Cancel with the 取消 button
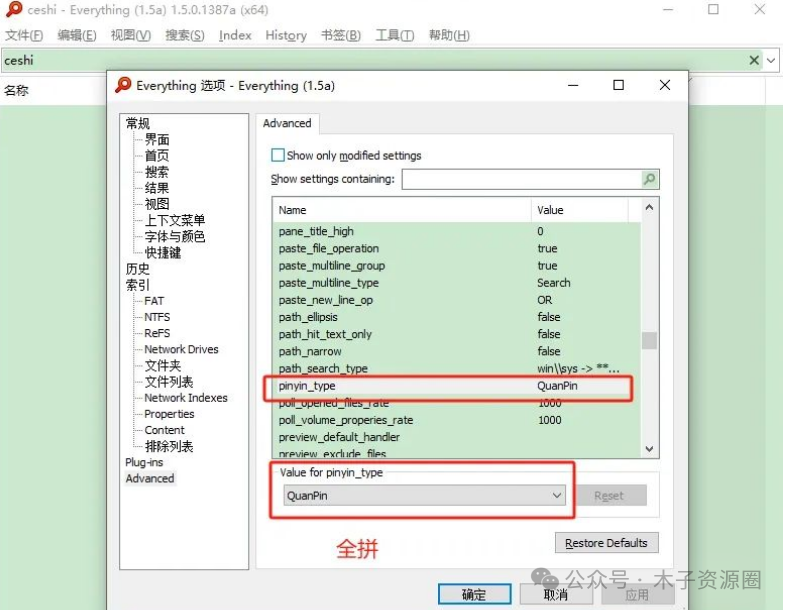 556,594
